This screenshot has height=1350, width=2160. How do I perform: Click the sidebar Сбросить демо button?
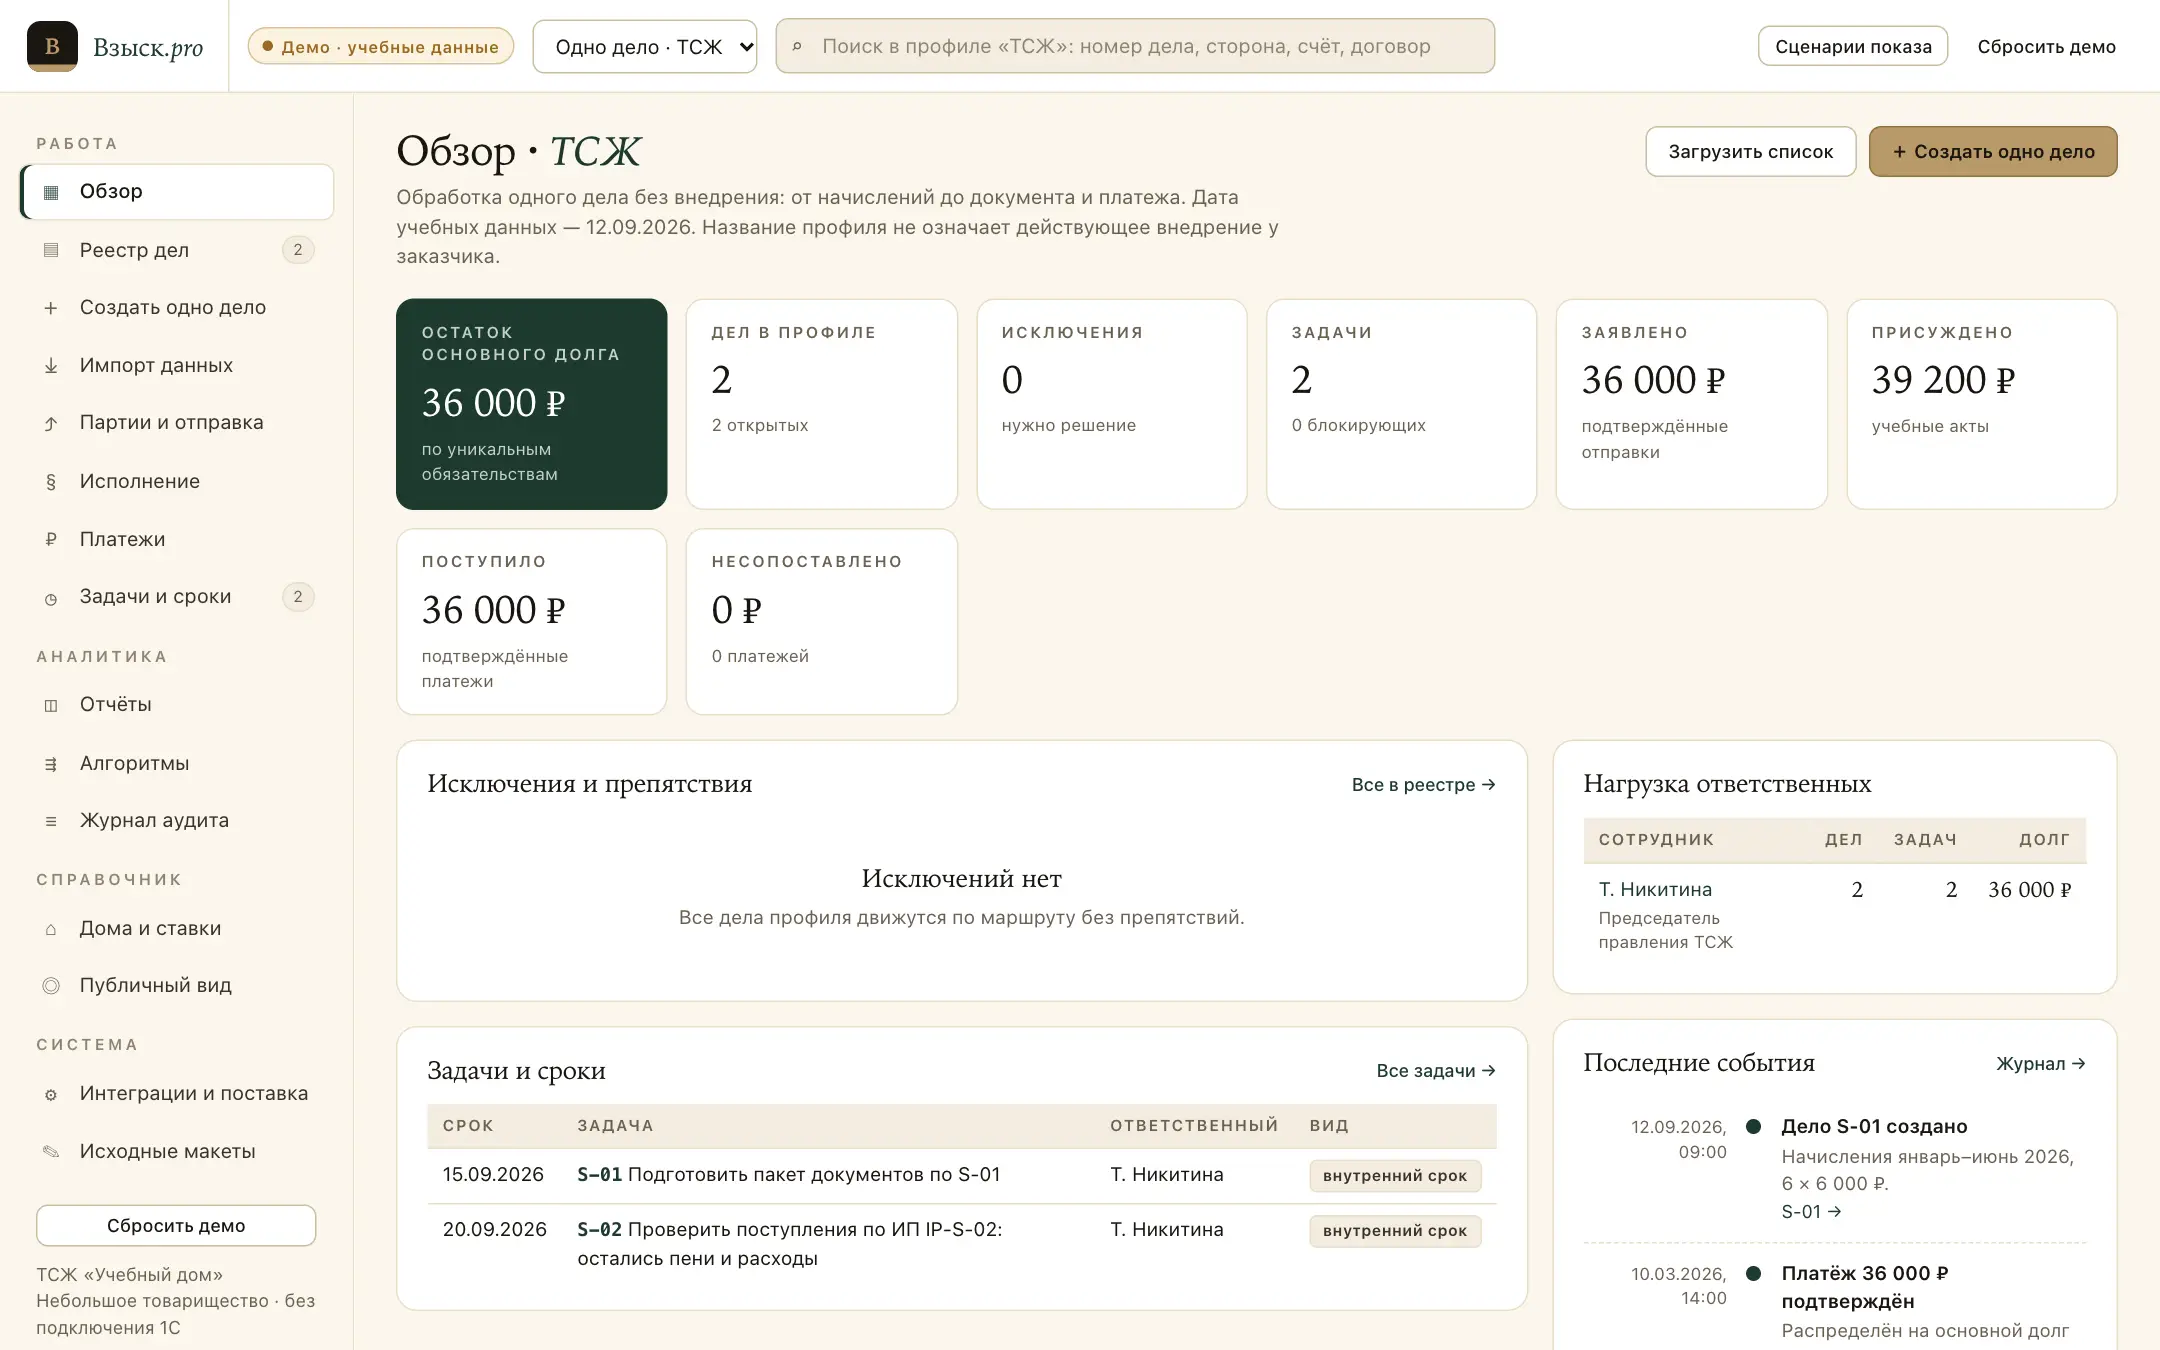[x=176, y=1225]
